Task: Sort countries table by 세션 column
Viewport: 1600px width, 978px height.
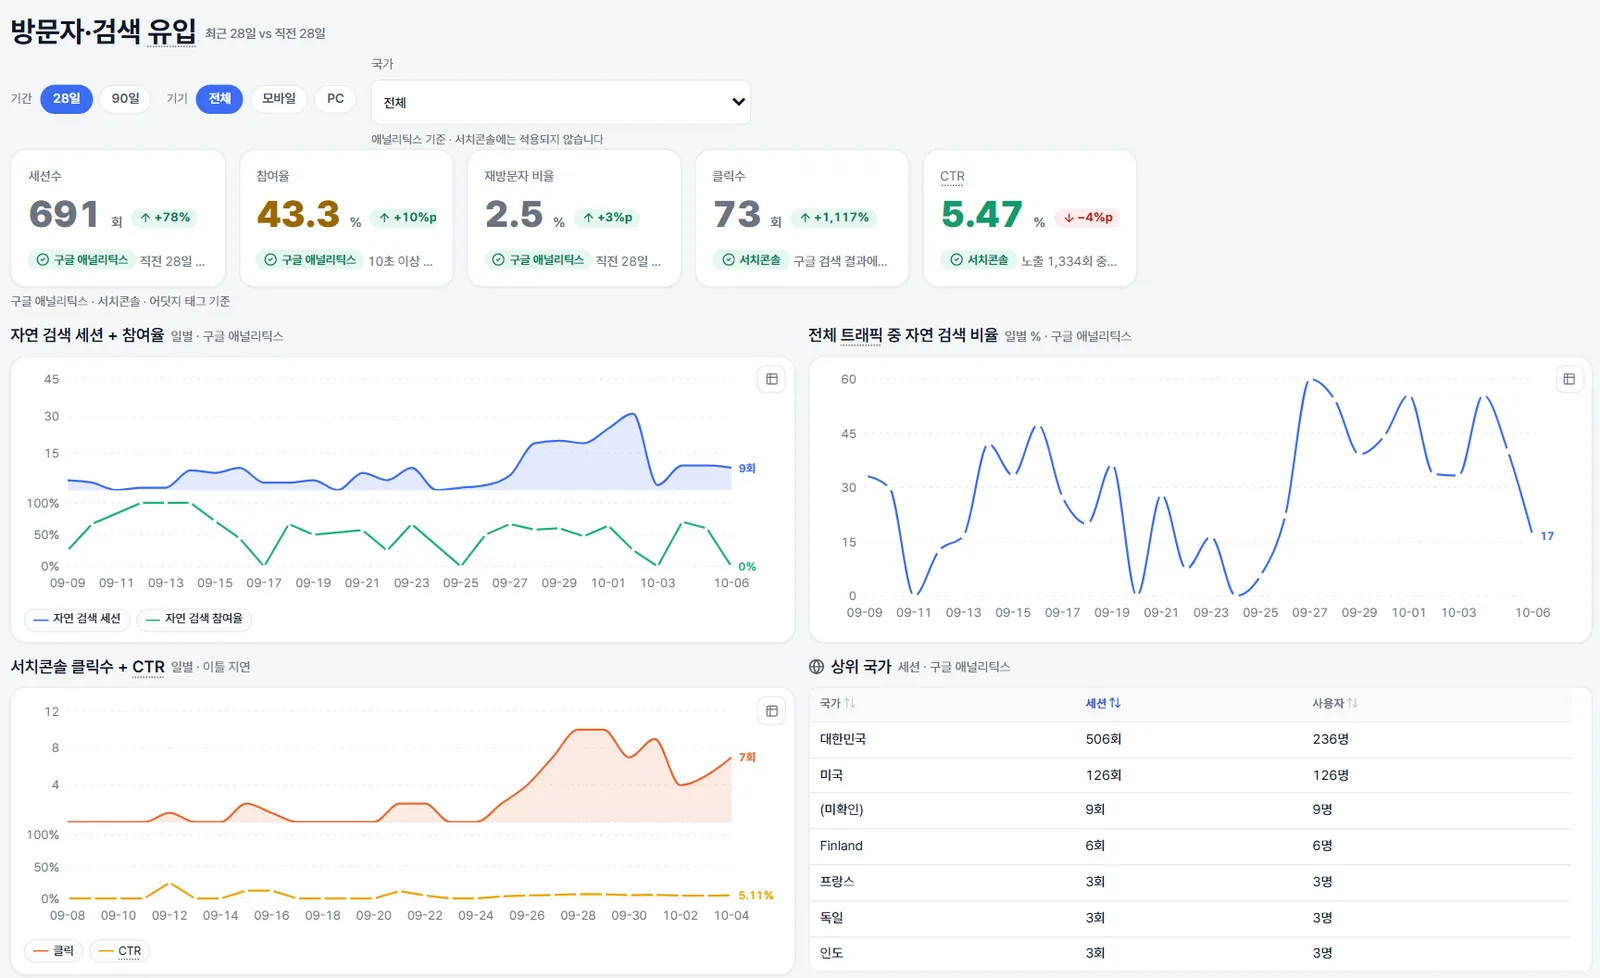Action: pyautogui.click(x=1103, y=703)
